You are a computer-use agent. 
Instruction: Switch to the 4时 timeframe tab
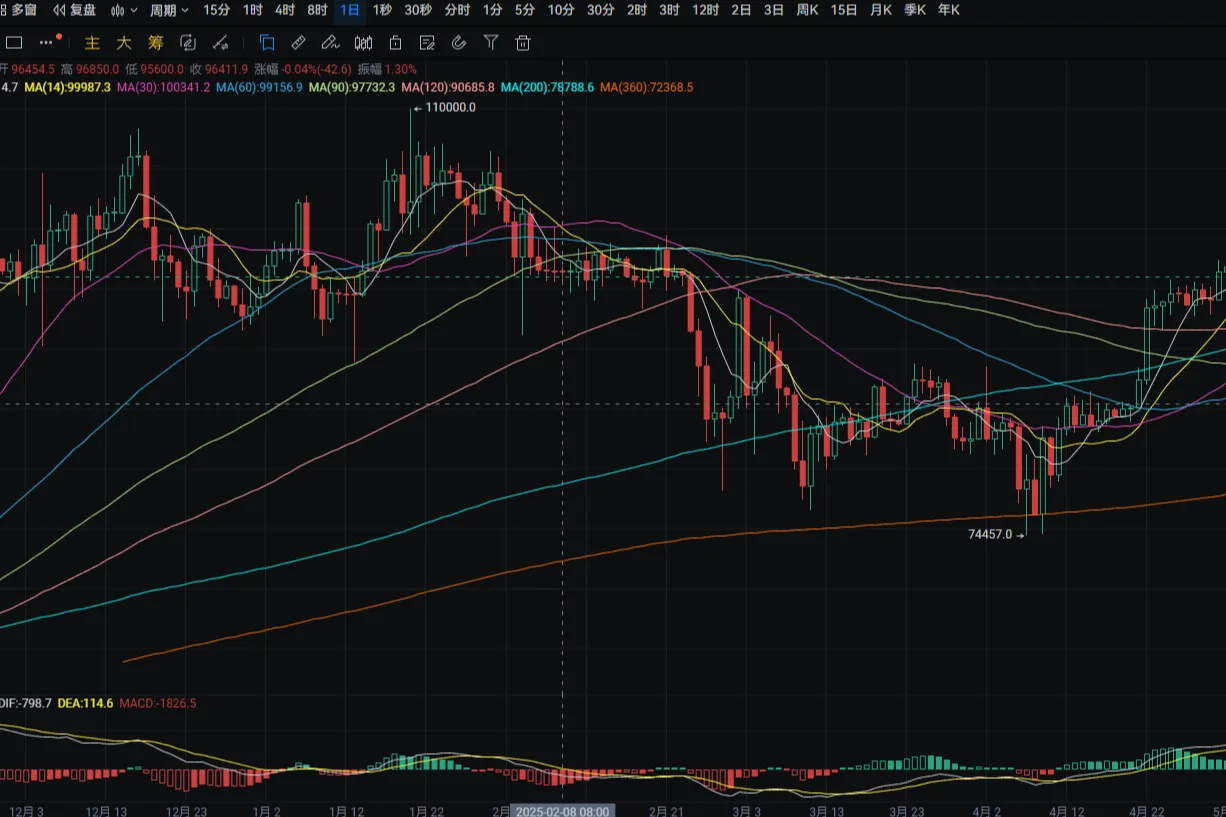coord(285,10)
